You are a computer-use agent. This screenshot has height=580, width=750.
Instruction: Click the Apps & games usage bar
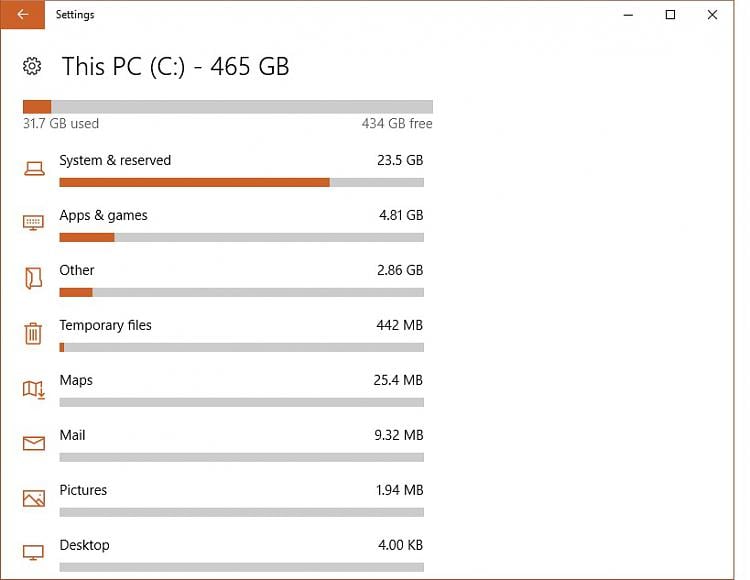coord(241,237)
